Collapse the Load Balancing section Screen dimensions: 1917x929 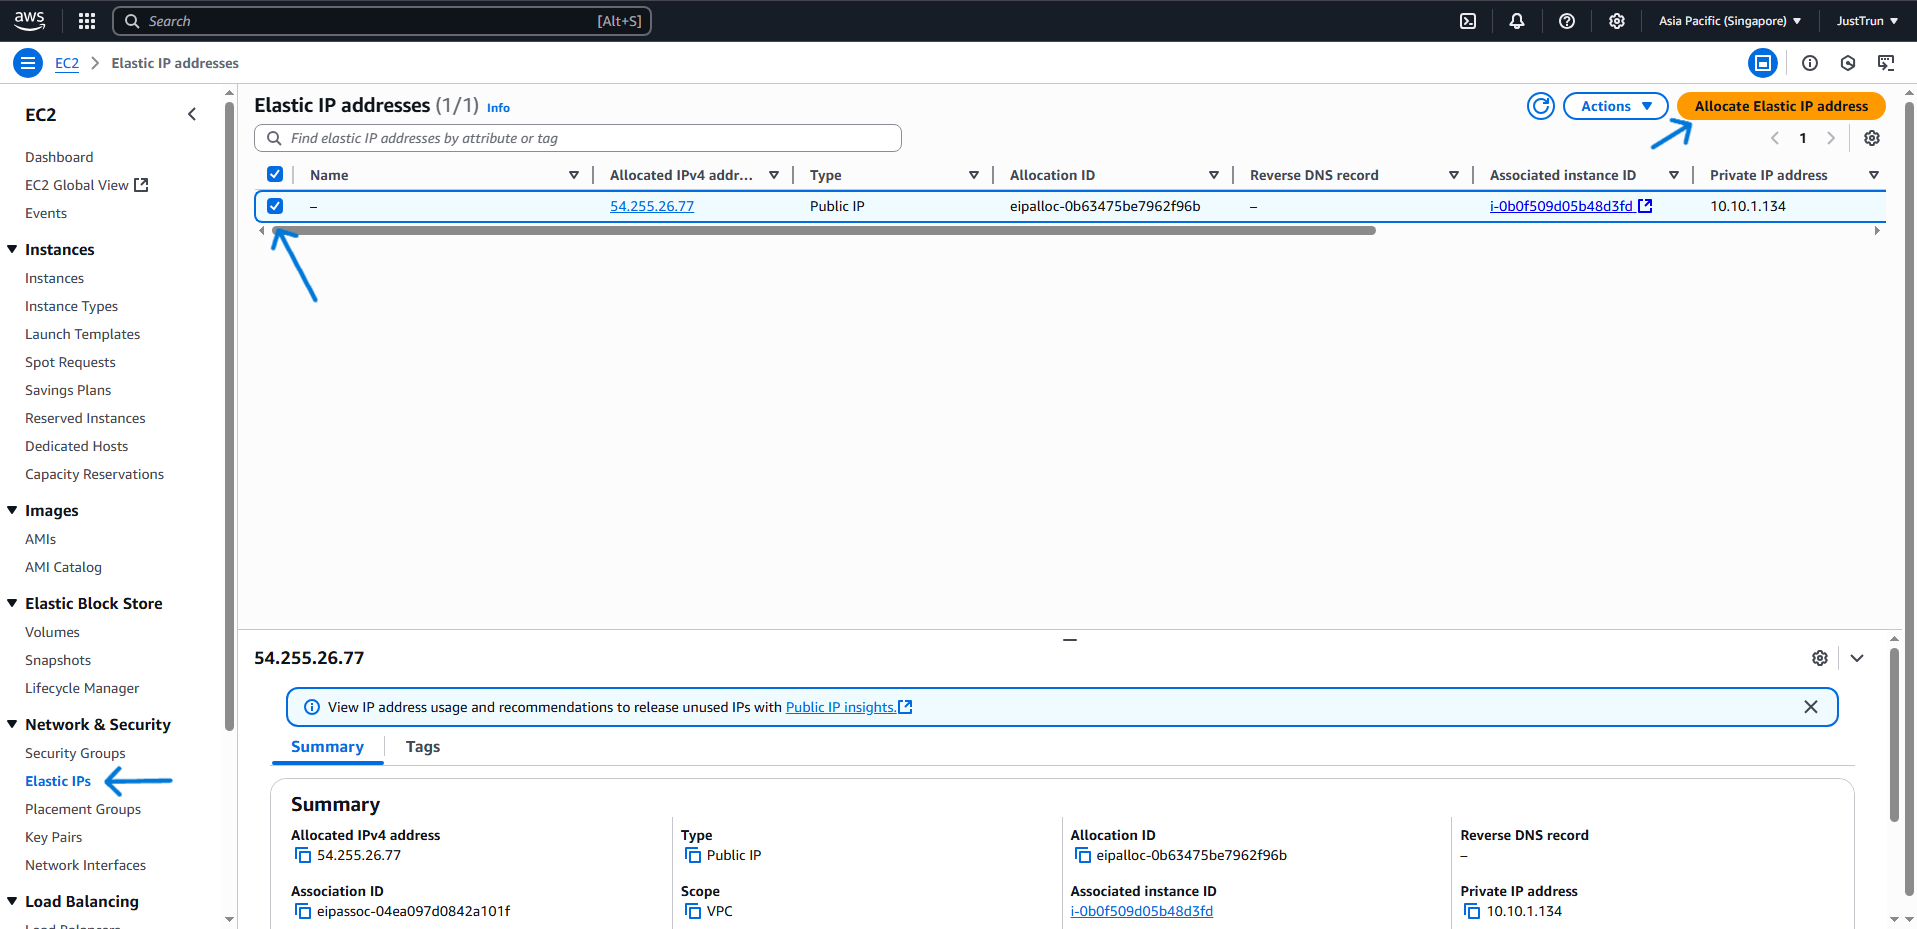[x=12, y=901]
